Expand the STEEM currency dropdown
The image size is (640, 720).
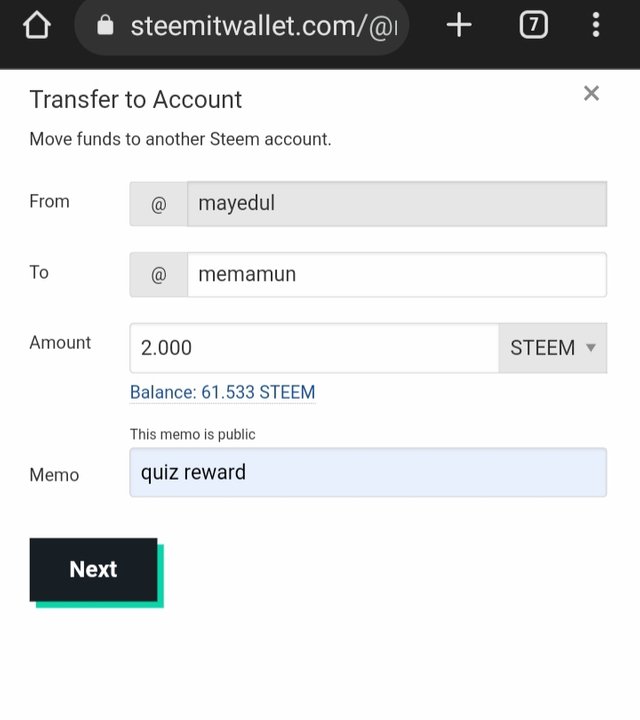tap(552, 348)
